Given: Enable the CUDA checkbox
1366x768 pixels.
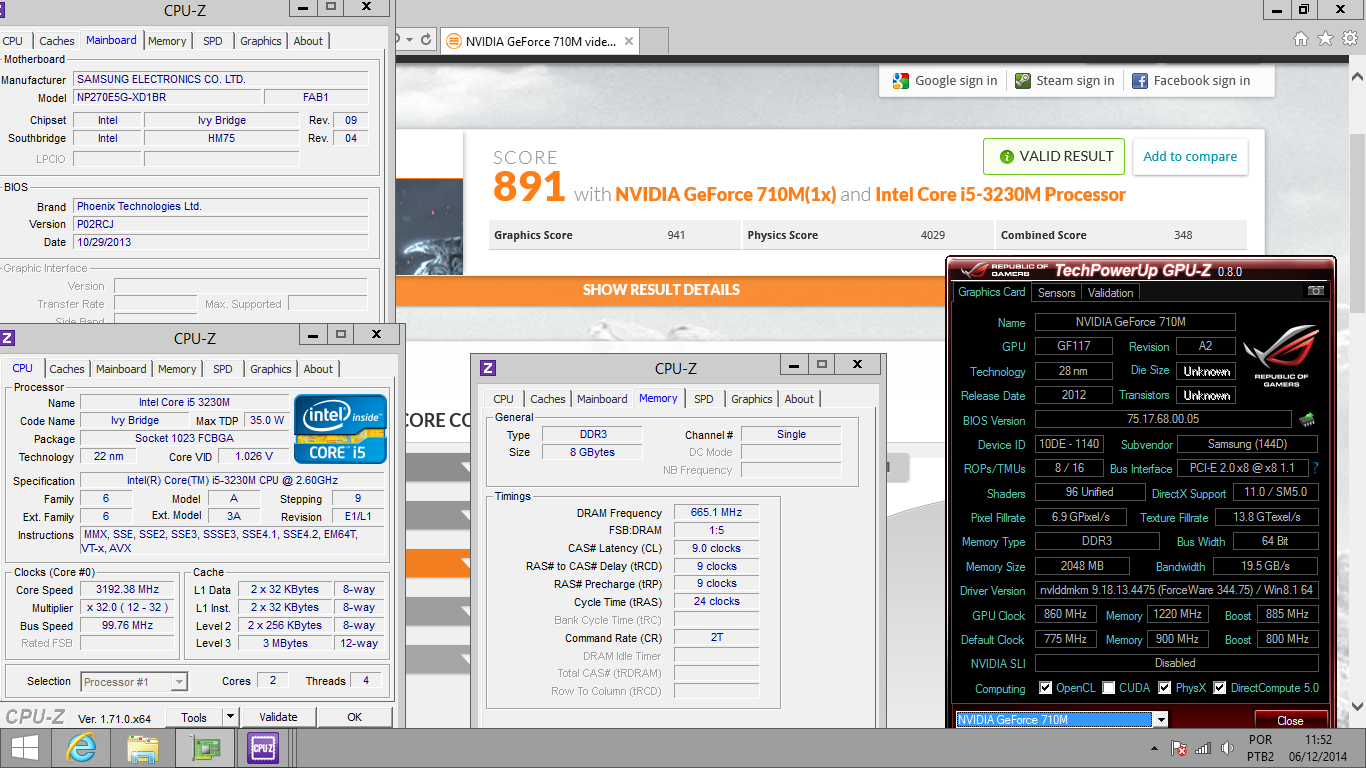Looking at the screenshot, I should (x=1109, y=688).
